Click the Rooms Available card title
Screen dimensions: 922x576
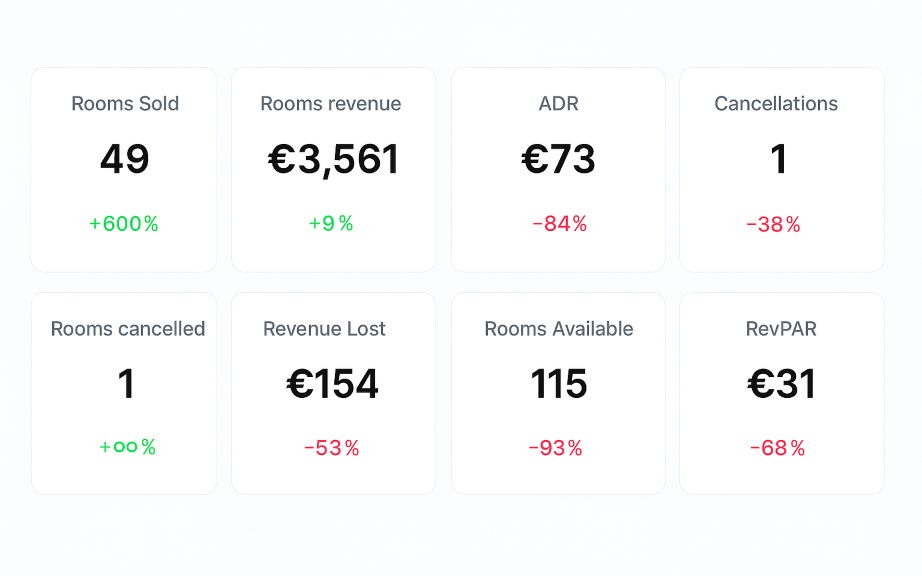point(559,329)
